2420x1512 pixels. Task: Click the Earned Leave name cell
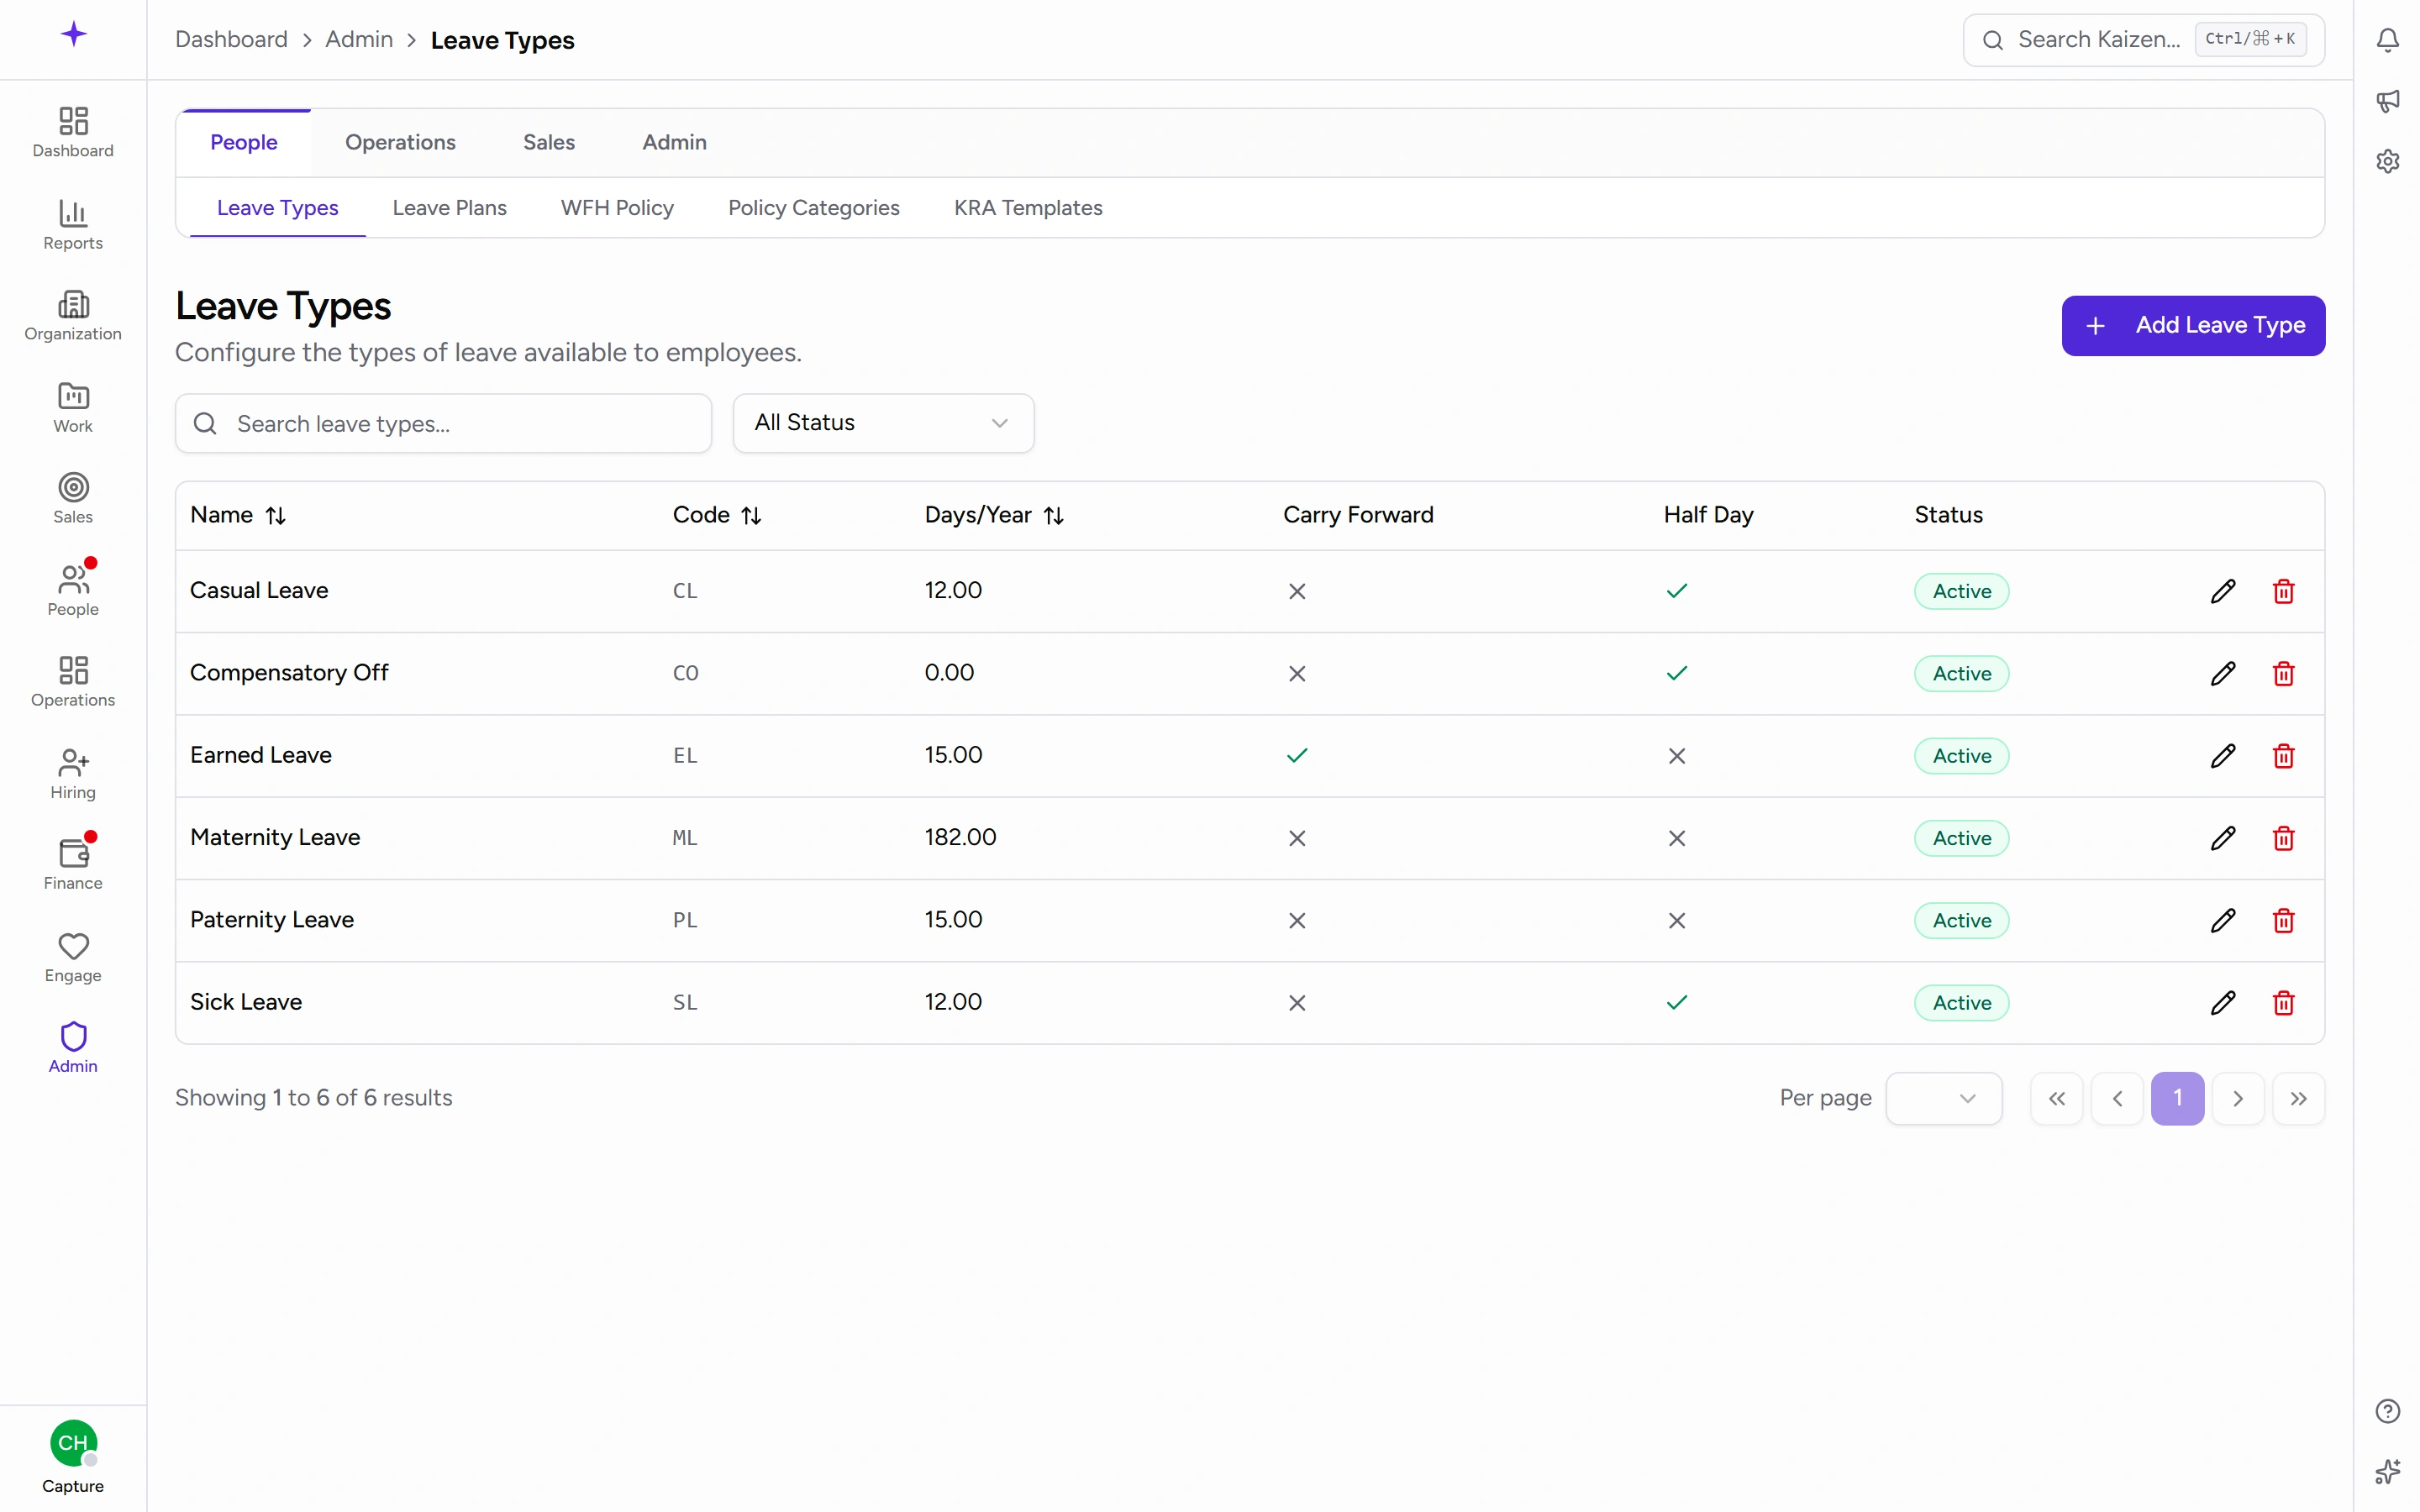click(261, 755)
